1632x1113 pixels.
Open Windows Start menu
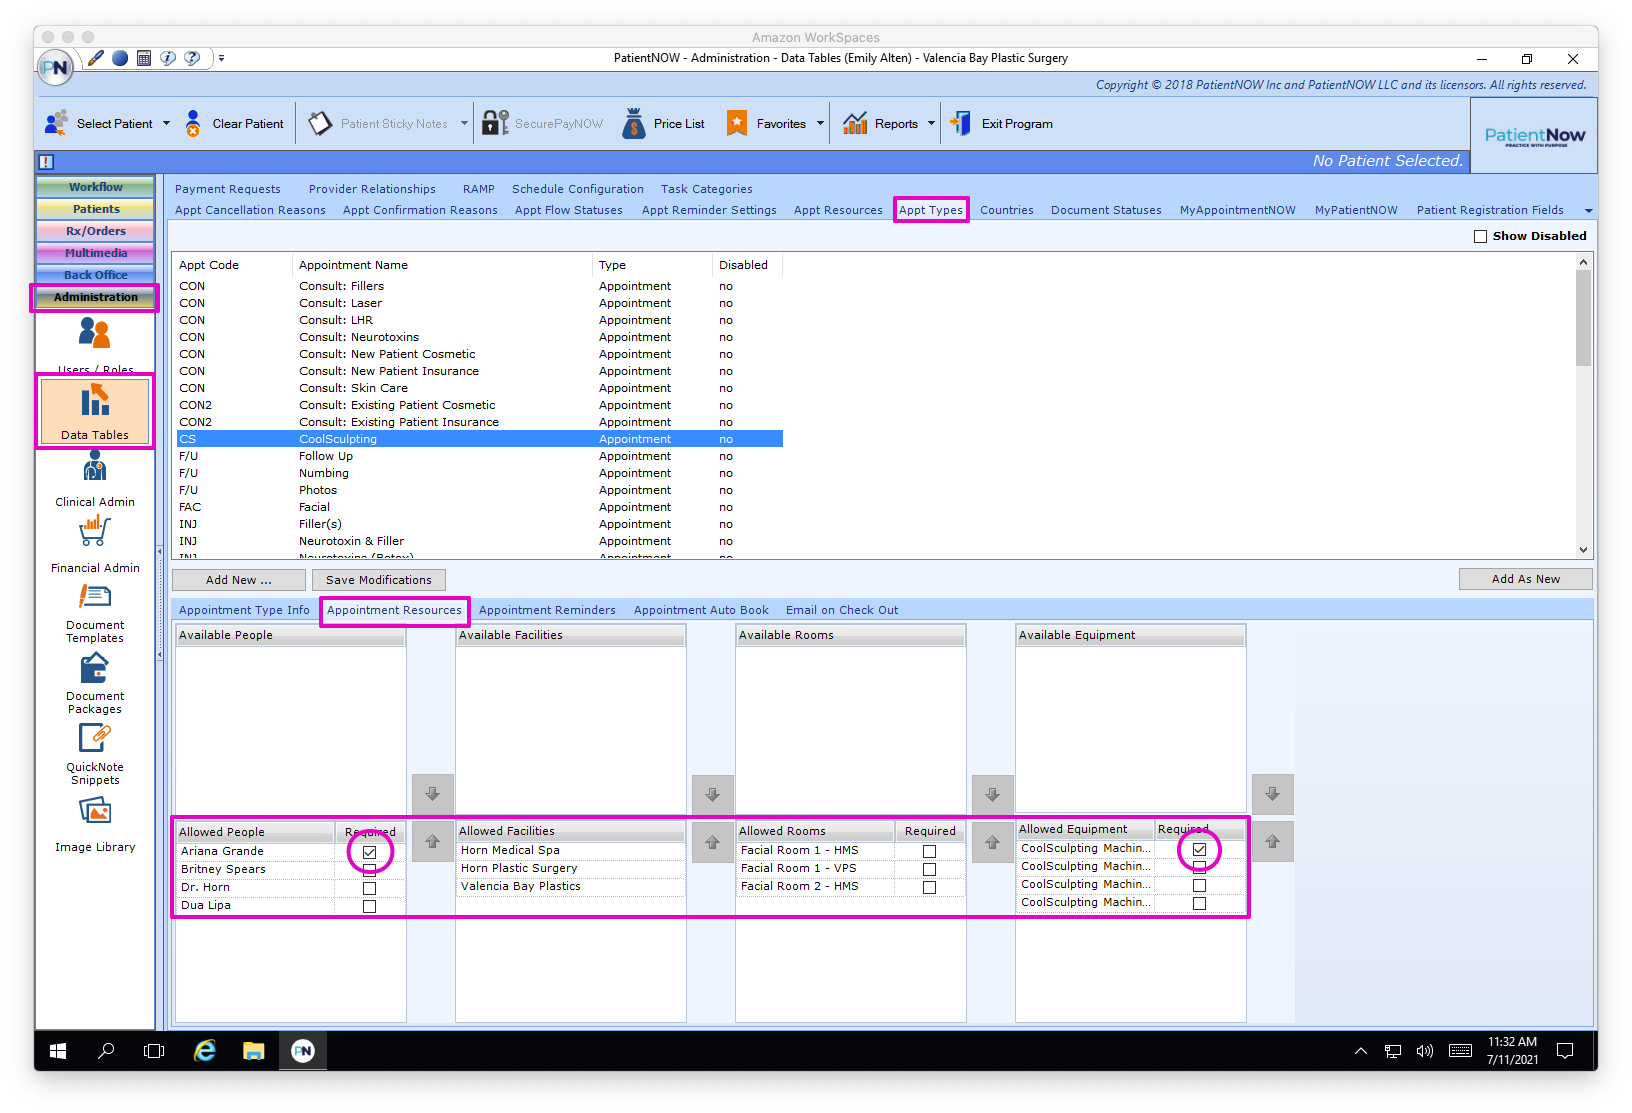point(58,1051)
